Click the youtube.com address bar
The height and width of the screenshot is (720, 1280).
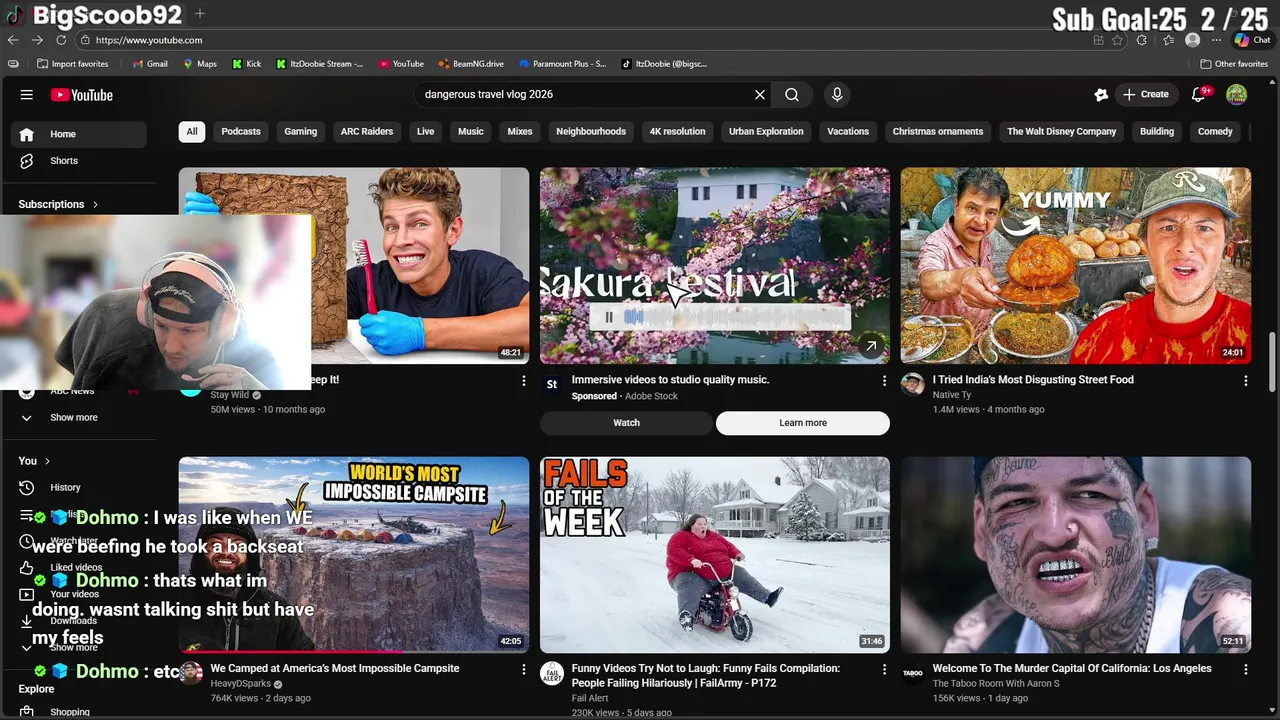coord(580,40)
